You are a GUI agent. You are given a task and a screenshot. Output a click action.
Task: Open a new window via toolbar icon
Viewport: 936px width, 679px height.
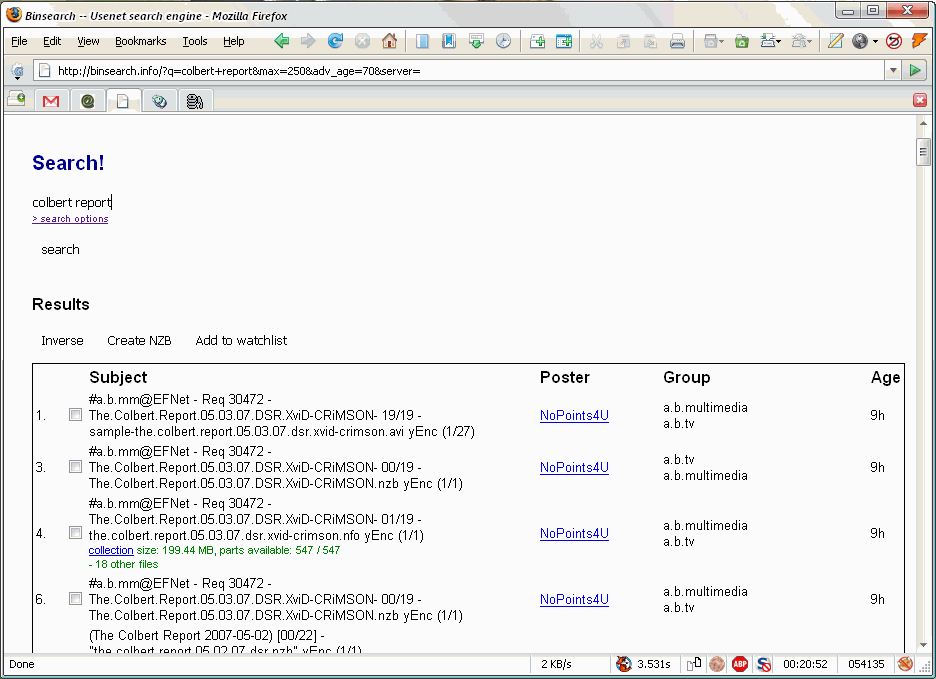tap(564, 41)
